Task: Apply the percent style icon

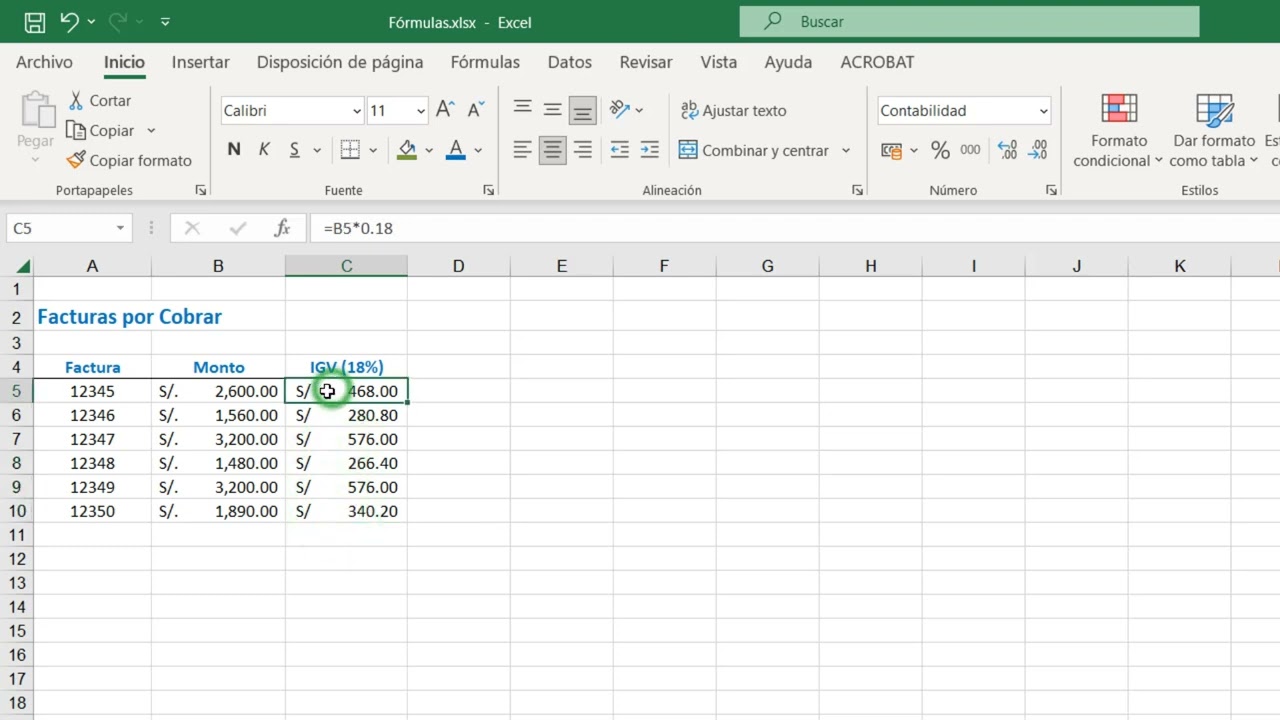Action: [940, 150]
